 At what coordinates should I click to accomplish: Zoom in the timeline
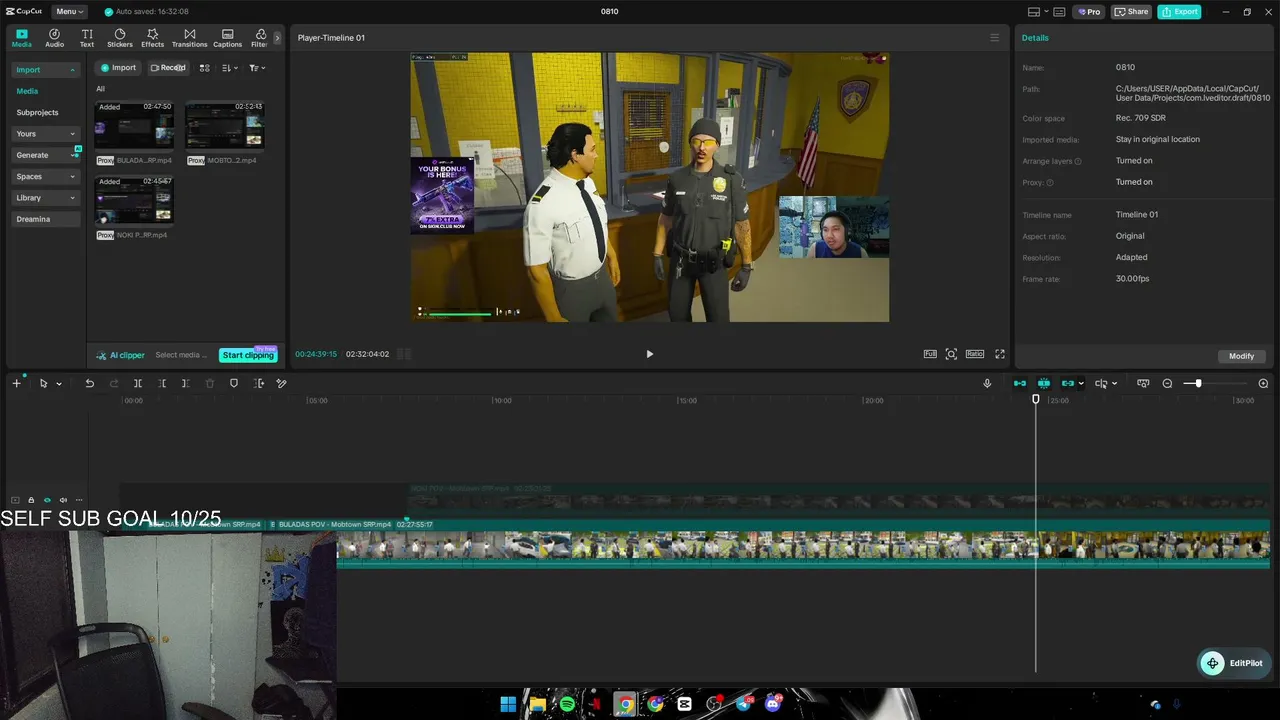click(x=1263, y=383)
